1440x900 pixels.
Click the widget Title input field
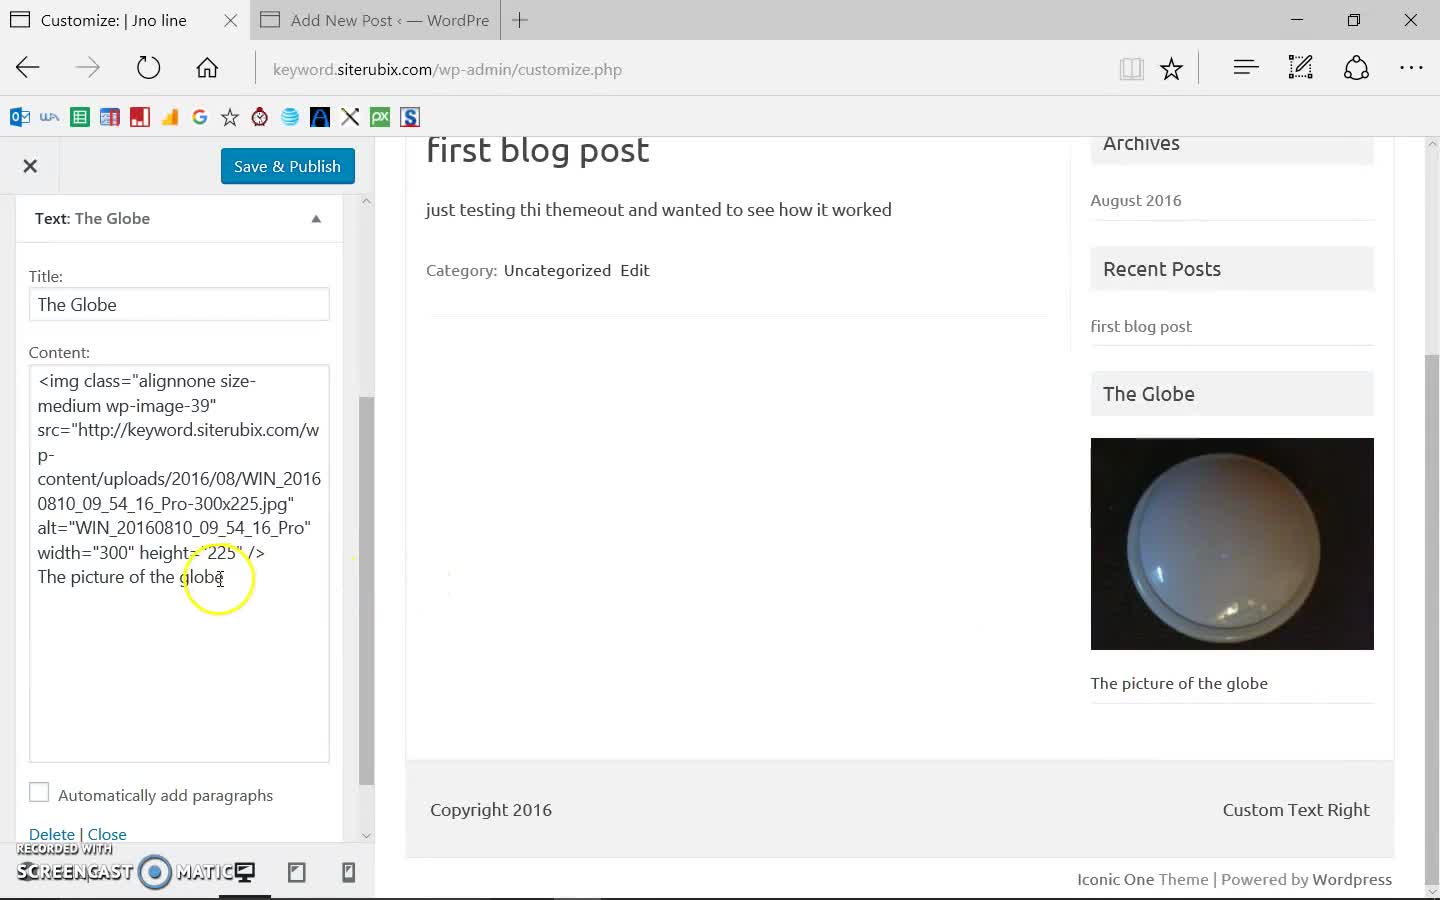point(179,305)
